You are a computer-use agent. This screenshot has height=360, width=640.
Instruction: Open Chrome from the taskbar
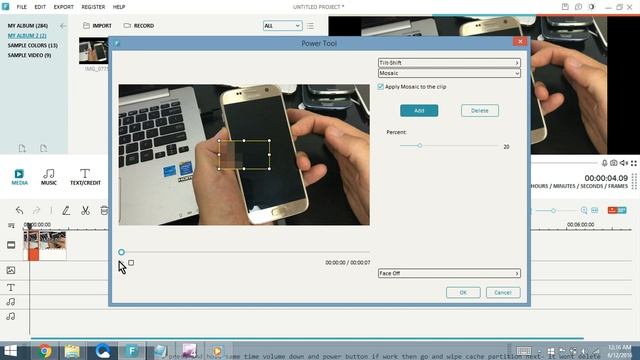pos(45,351)
